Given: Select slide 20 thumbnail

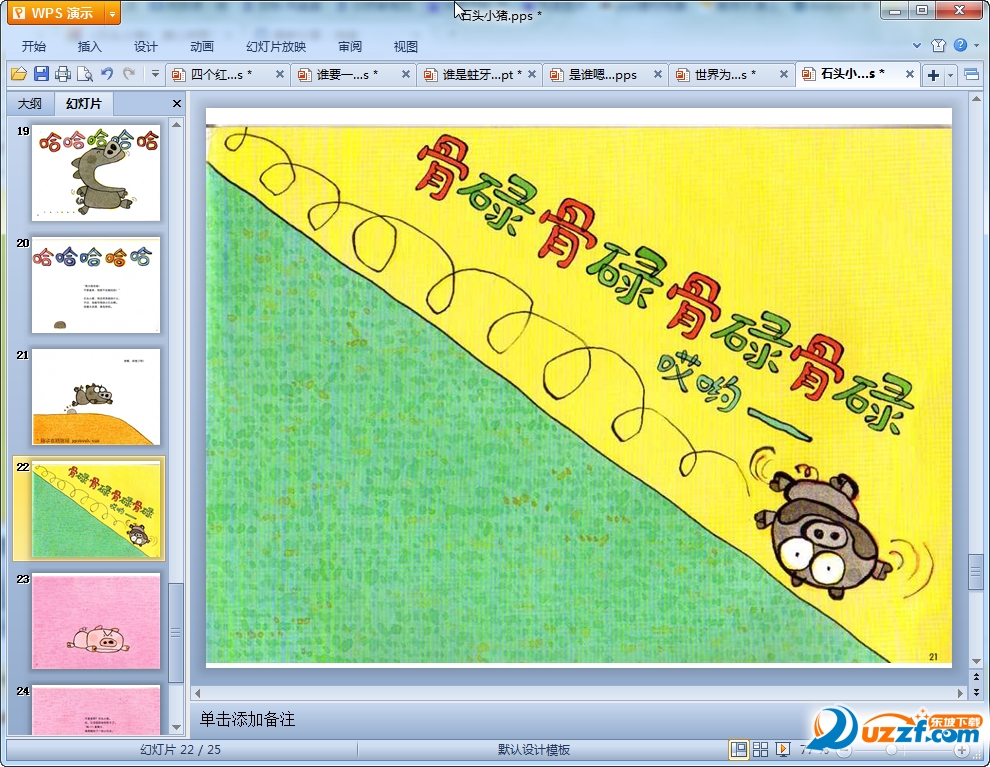Looking at the screenshot, I should (96, 285).
